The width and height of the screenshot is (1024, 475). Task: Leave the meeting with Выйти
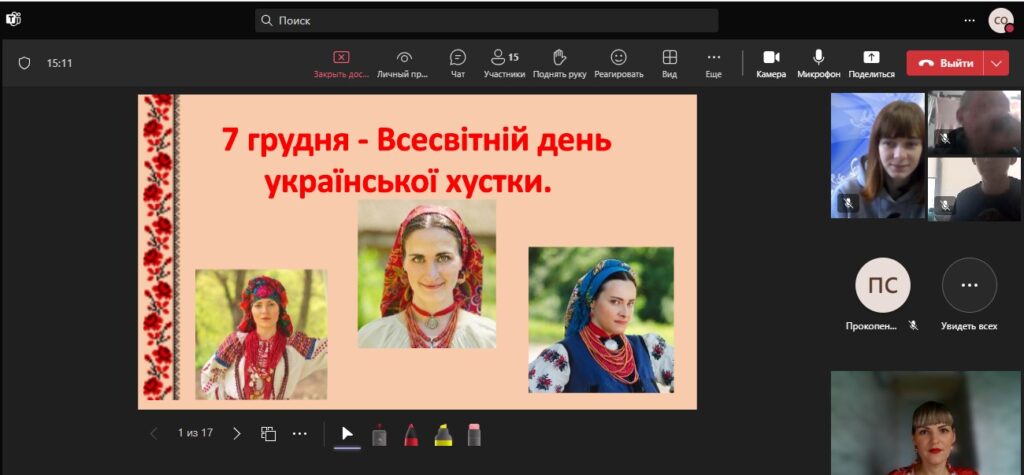tap(946, 63)
